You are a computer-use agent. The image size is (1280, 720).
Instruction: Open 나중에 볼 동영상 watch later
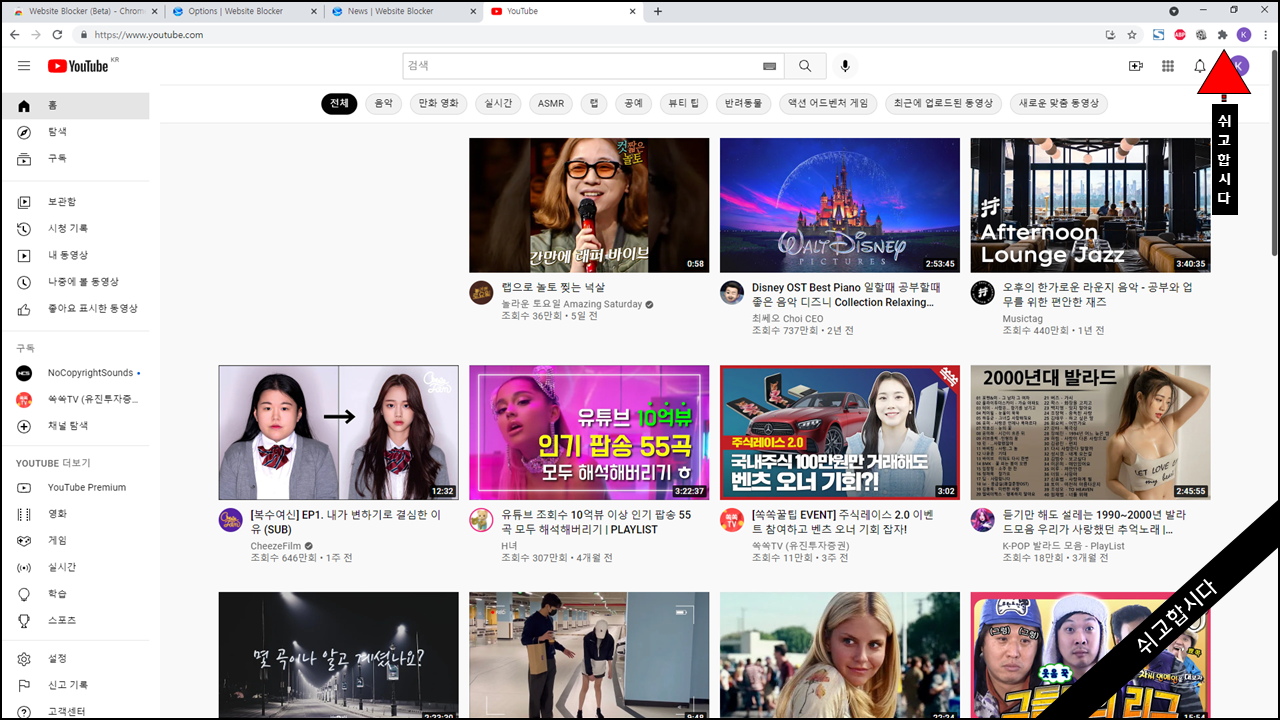point(75,282)
